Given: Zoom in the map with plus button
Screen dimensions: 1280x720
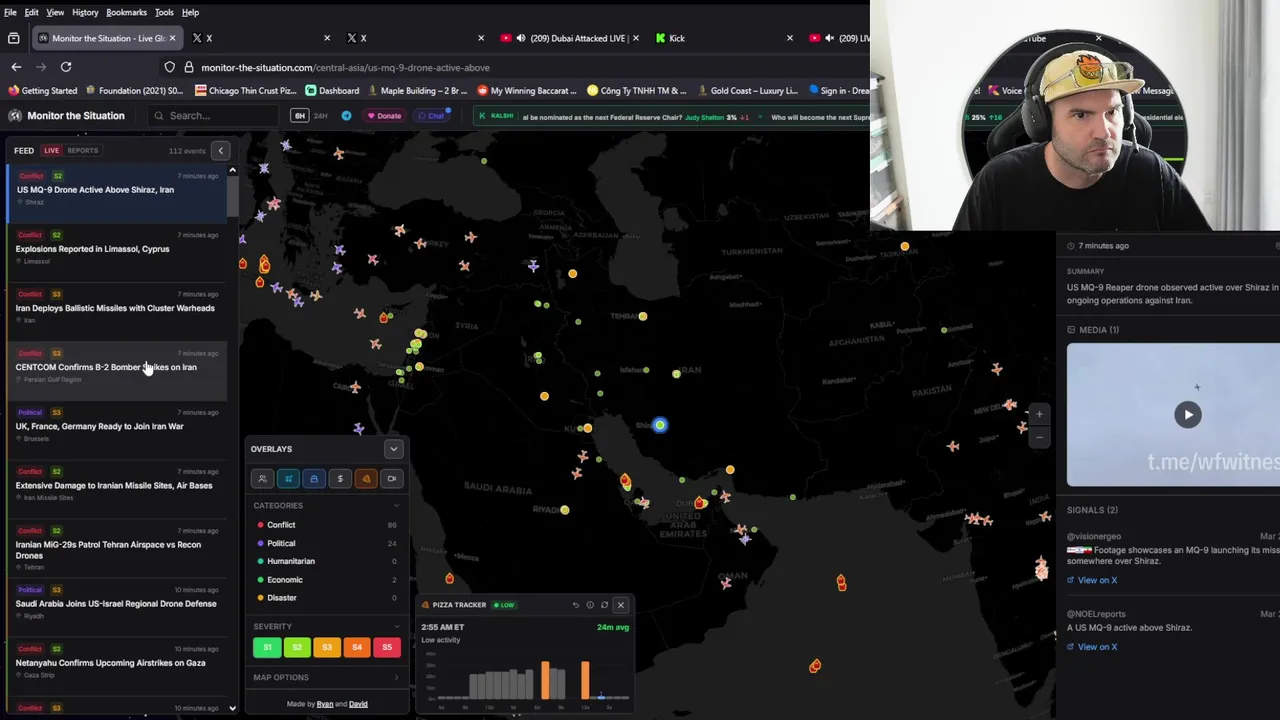Looking at the screenshot, I should pos(1039,414).
